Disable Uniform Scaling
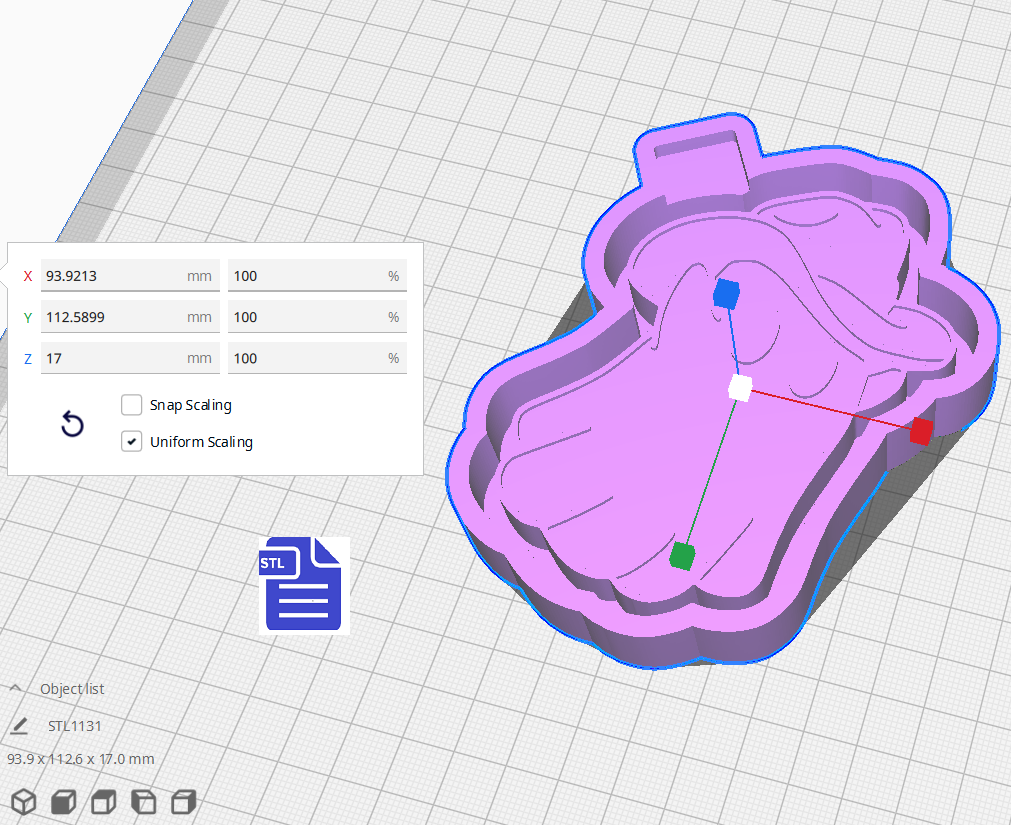Image resolution: width=1011 pixels, height=825 pixels. click(x=131, y=441)
